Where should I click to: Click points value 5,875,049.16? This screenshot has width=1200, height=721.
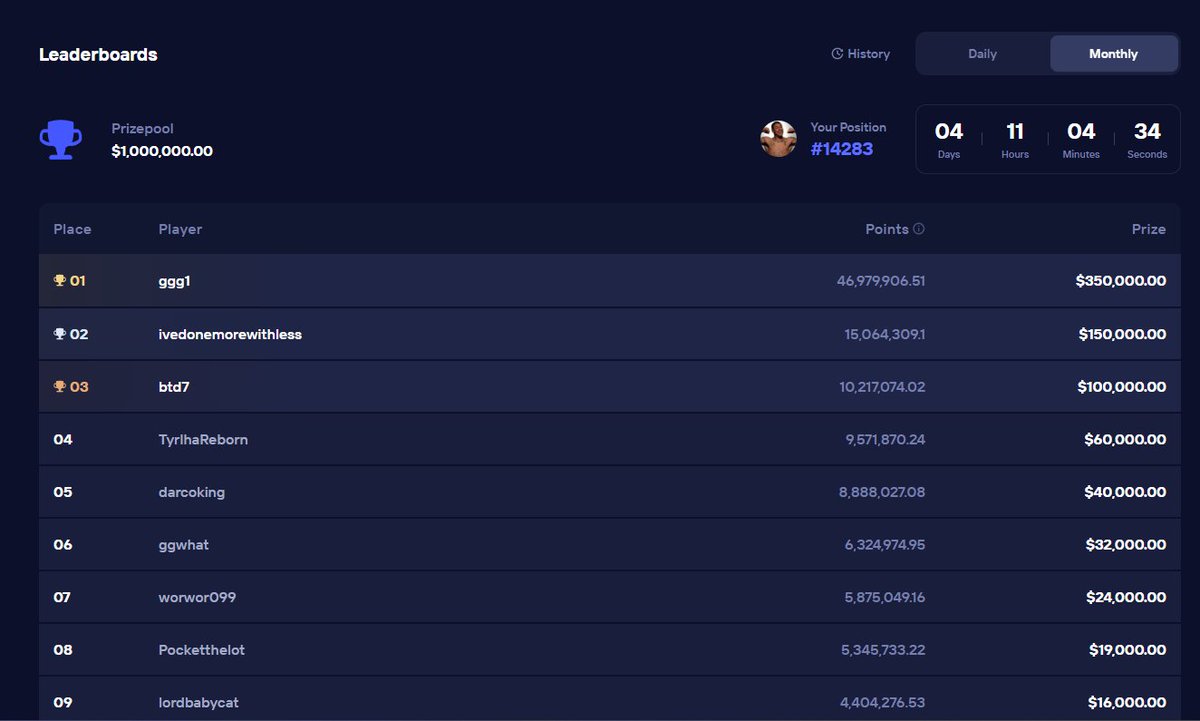click(x=885, y=597)
